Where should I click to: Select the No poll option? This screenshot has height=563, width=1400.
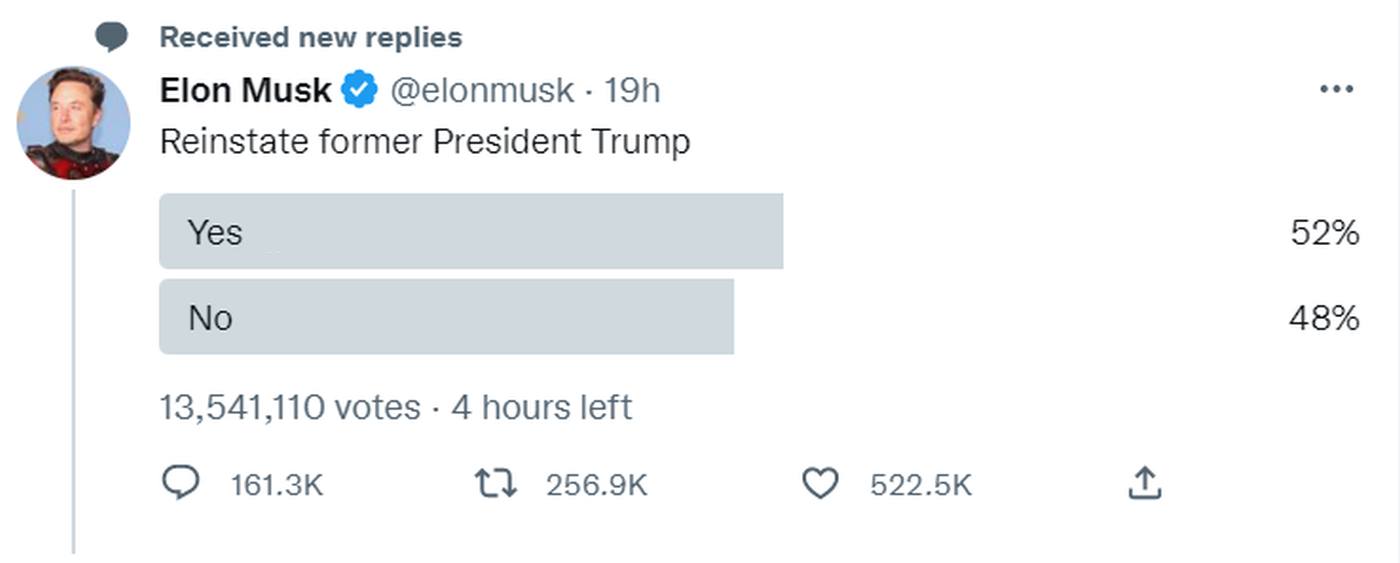[446, 317]
